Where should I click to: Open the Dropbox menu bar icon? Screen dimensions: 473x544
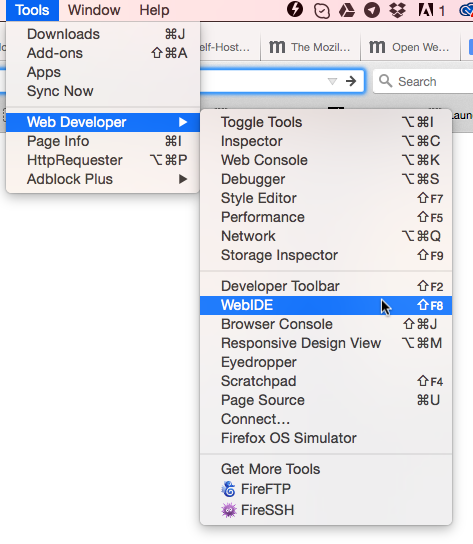point(397,10)
